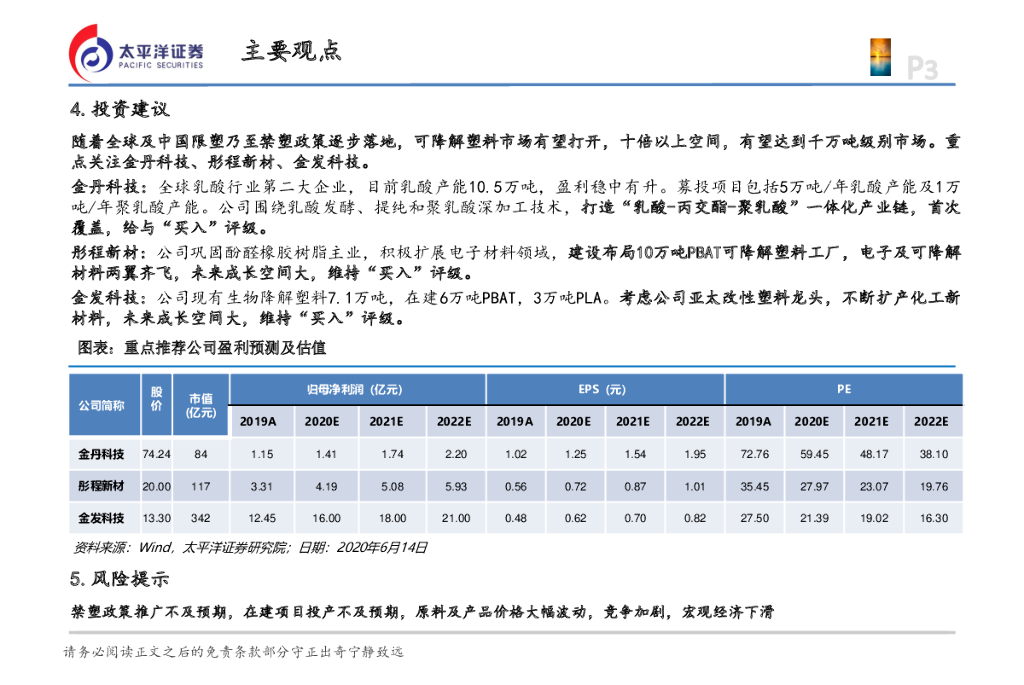This screenshot has width=1024, height=685.
Task: Click the PE cell '35.45'
Action: pos(754,486)
